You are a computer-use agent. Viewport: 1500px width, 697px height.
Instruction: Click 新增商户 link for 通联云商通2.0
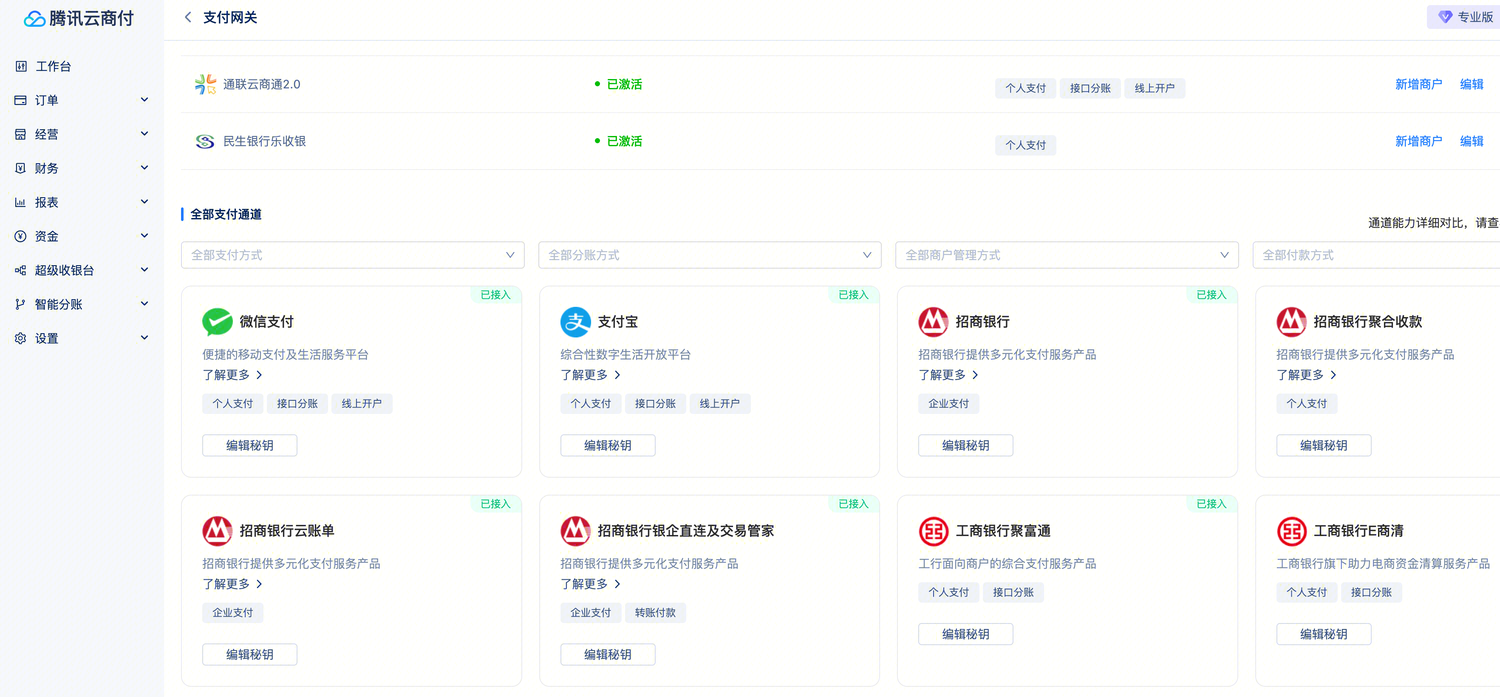pyautogui.click(x=1420, y=84)
